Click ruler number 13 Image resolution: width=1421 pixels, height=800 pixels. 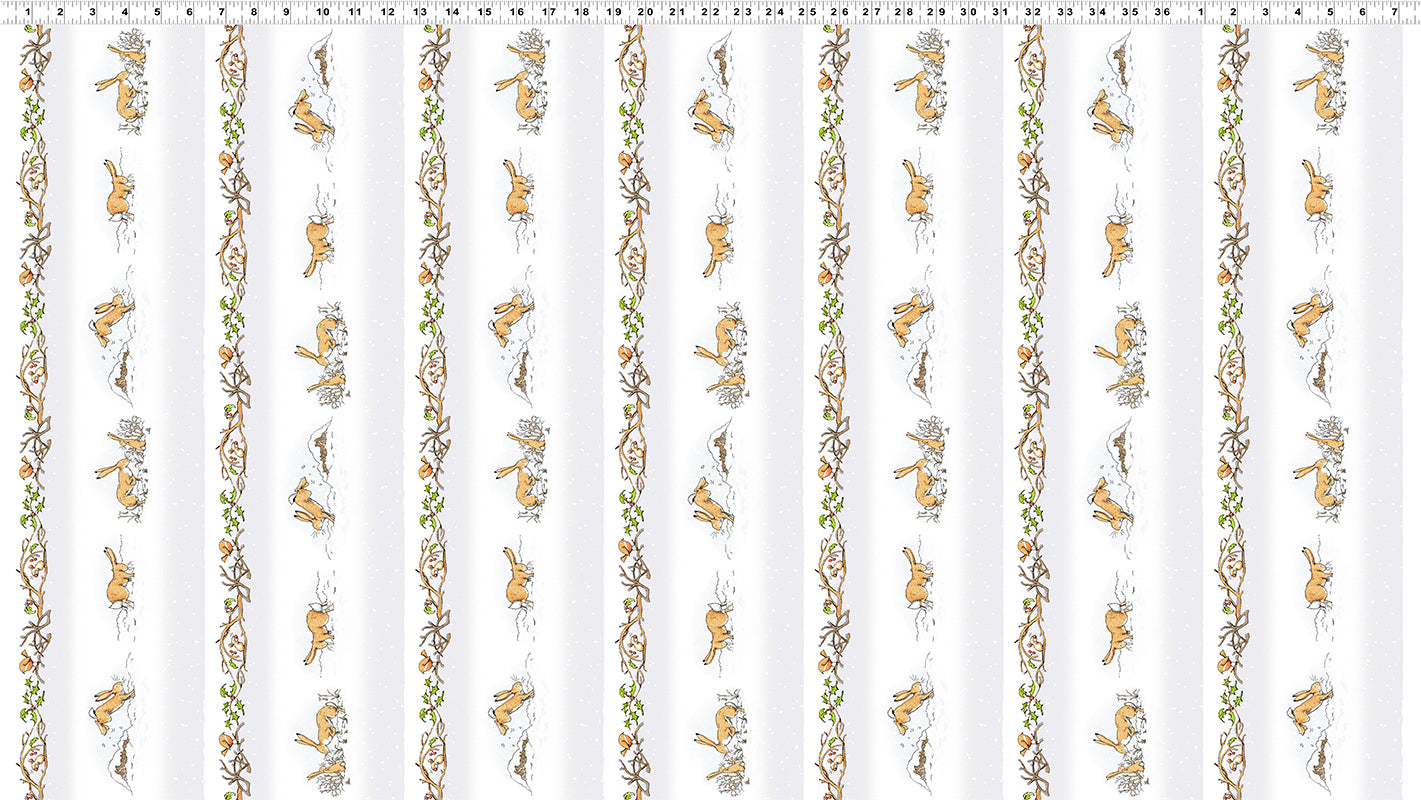pyautogui.click(x=419, y=13)
